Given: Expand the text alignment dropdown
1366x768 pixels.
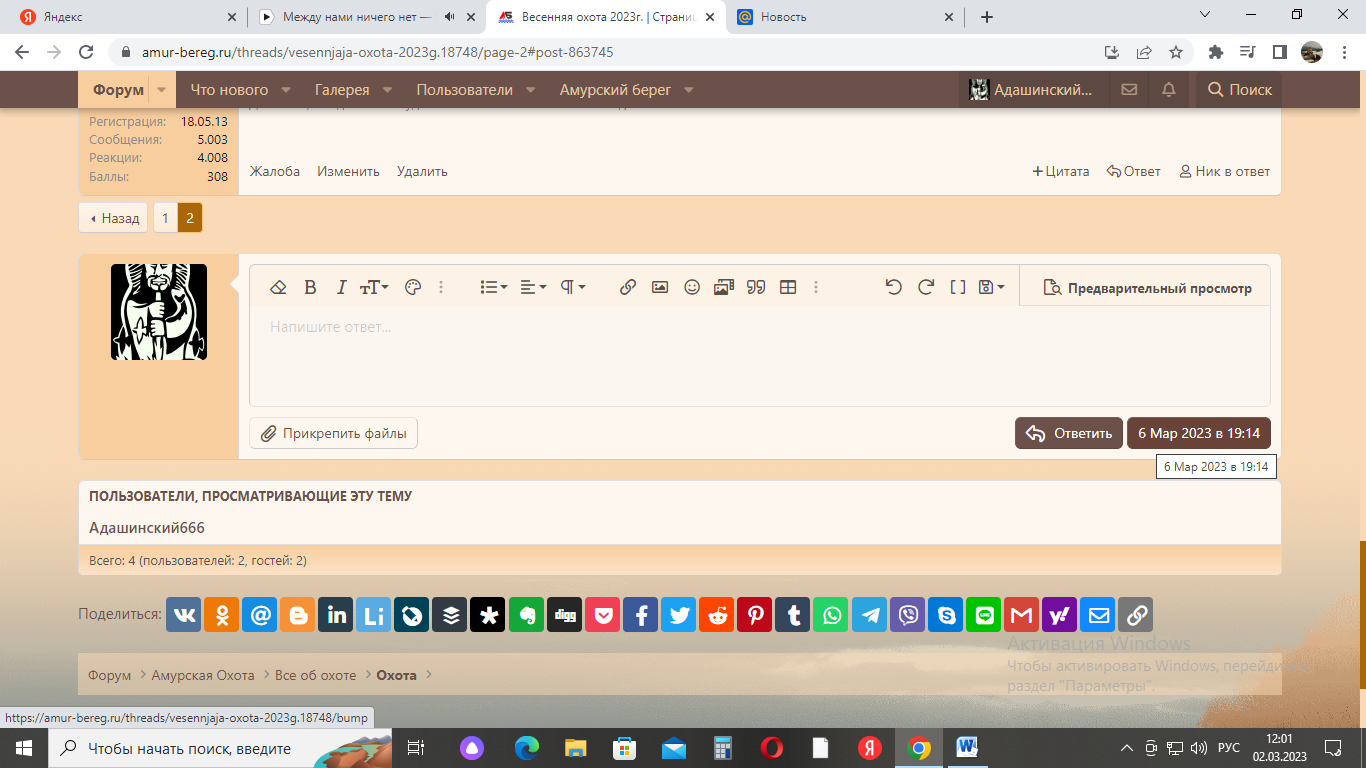Looking at the screenshot, I should tap(533, 287).
